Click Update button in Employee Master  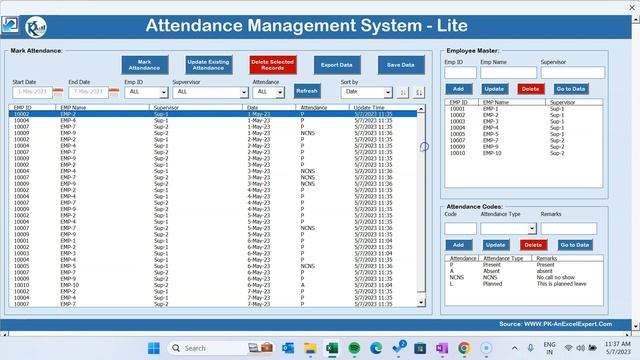[x=495, y=89]
